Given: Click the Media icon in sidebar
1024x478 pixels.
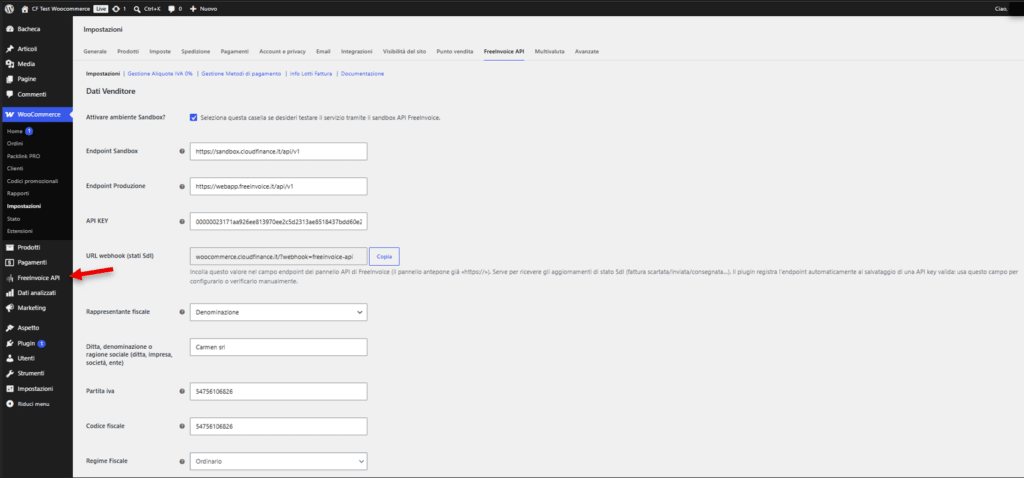Looking at the screenshot, I should 10,64.
